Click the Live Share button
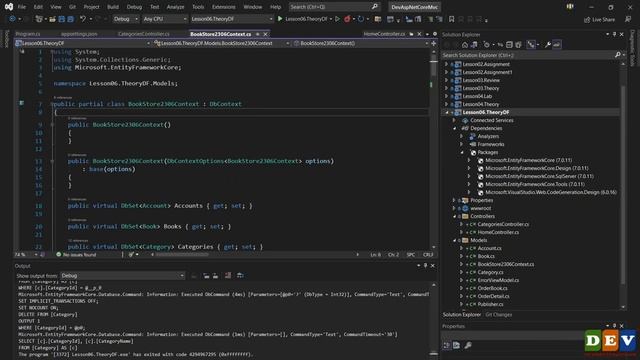Image resolution: width=640 pixels, height=360 pixels. tap(599, 20)
